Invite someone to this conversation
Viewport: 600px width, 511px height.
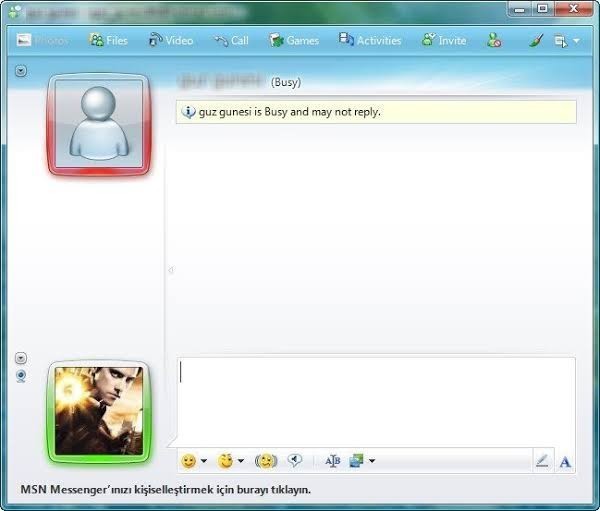pyautogui.click(x=444, y=40)
